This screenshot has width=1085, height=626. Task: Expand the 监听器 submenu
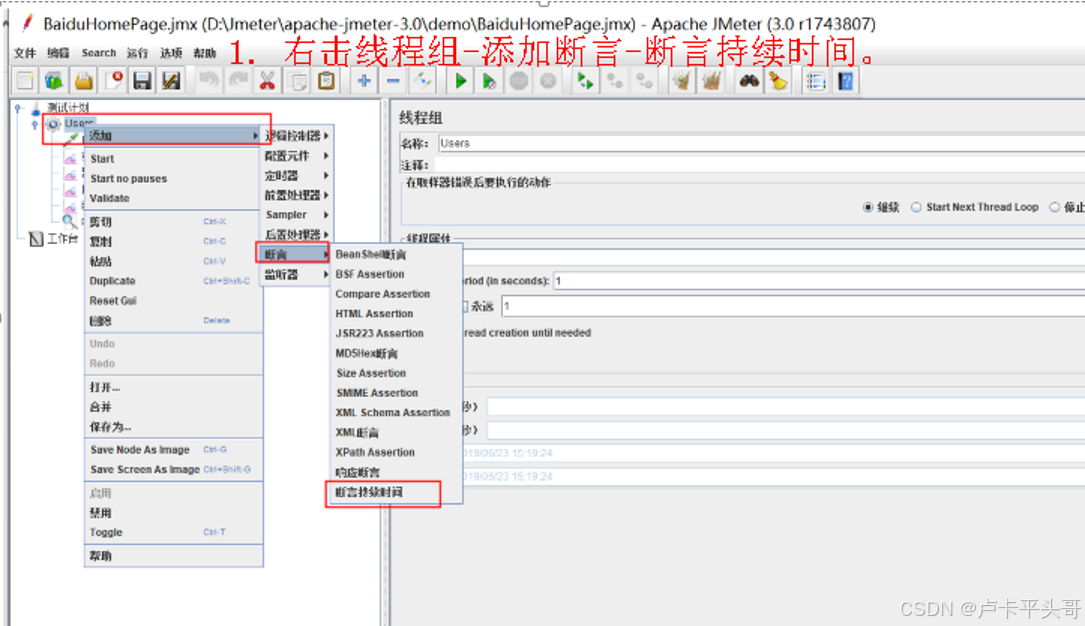[296, 275]
